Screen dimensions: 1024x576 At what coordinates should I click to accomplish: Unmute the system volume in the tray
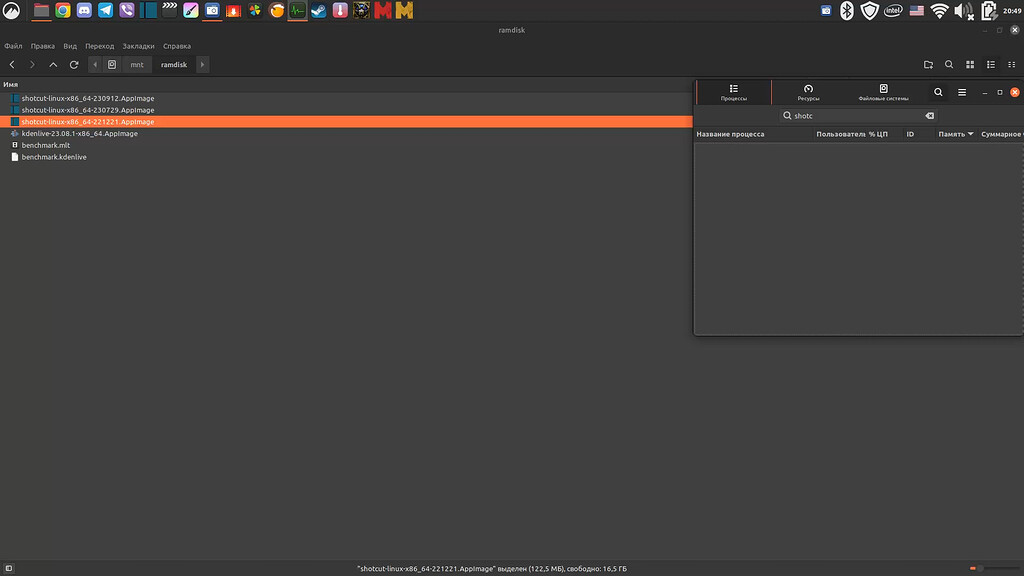tap(961, 10)
